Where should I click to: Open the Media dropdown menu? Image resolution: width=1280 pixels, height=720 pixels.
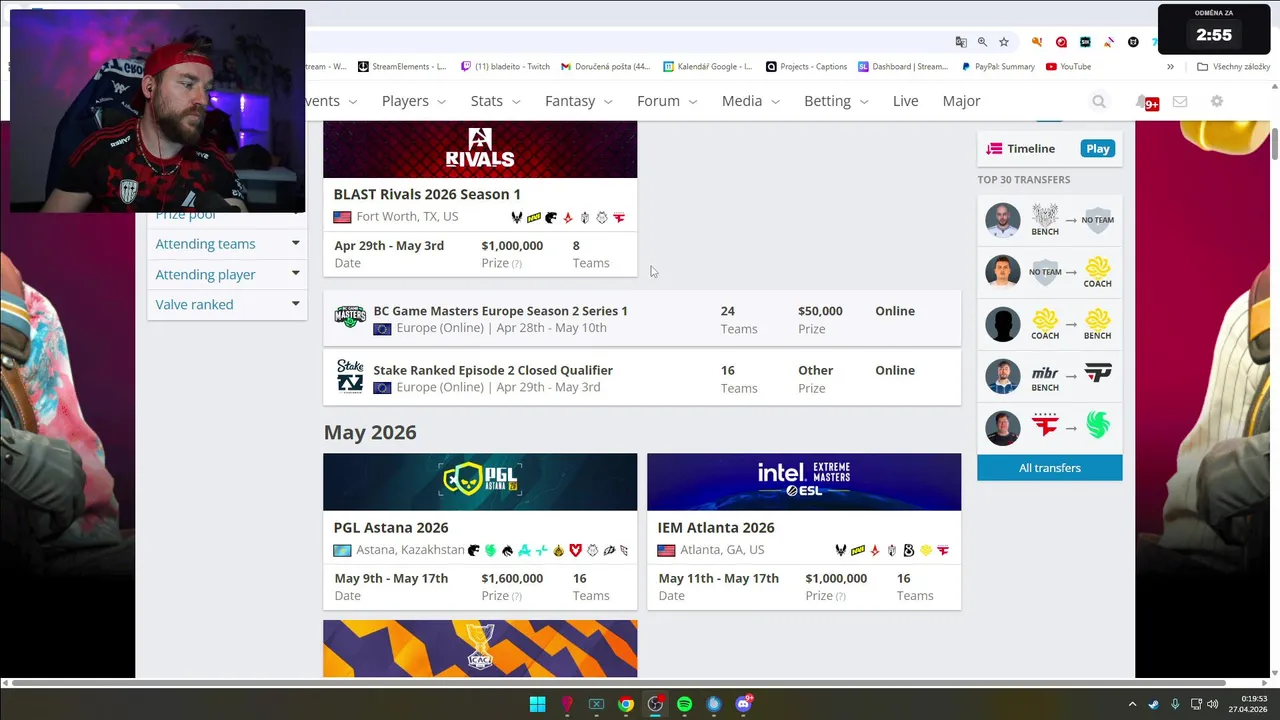coord(750,101)
